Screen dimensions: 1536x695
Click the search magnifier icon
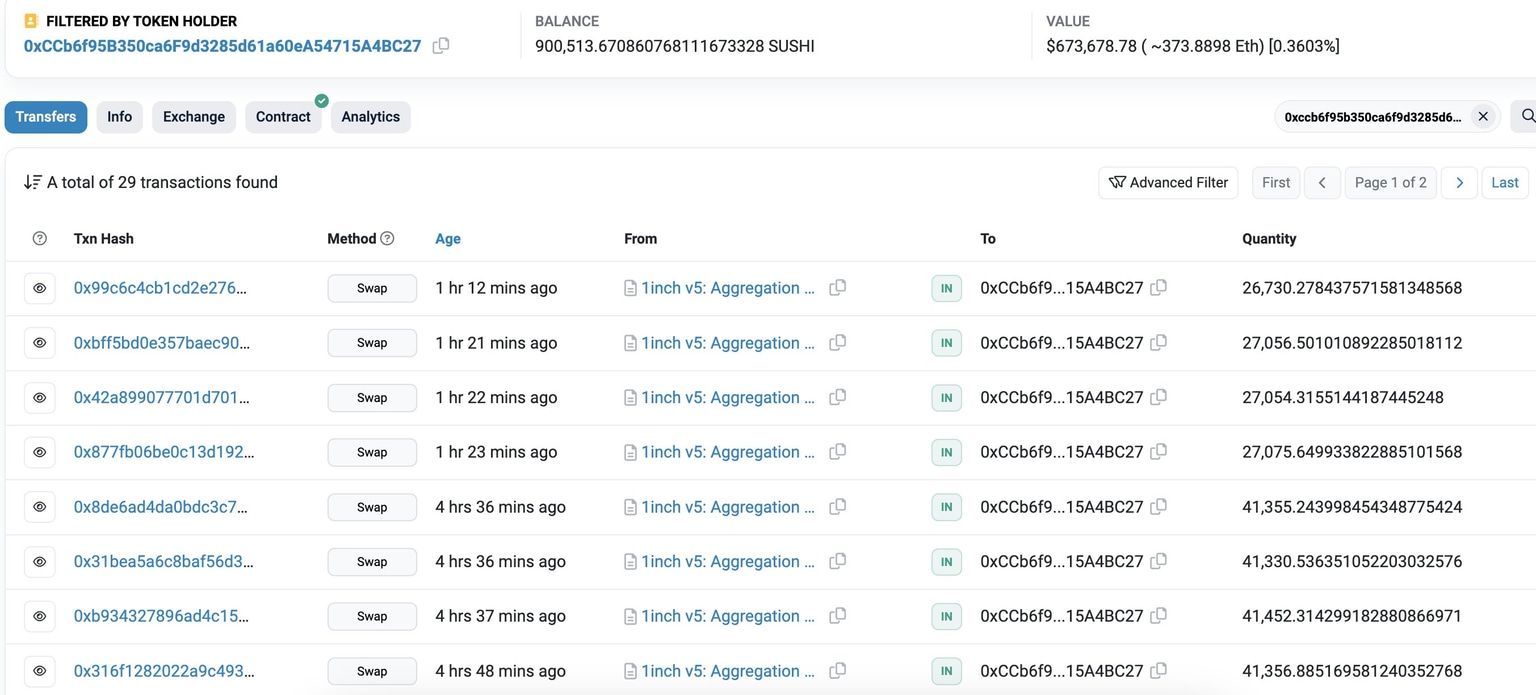pyautogui.click(x=1527, y=116)
